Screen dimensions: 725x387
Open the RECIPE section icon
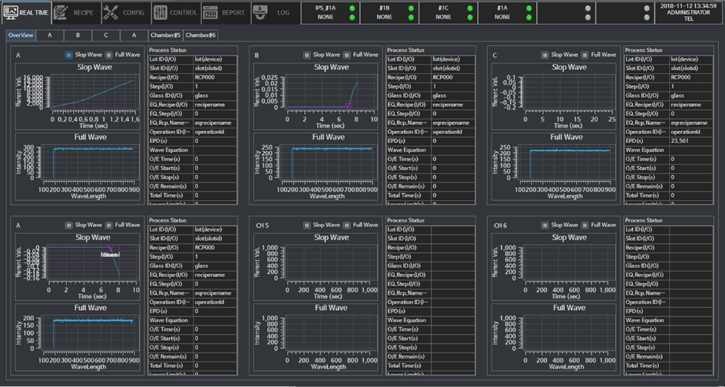[x=61, y=12]
